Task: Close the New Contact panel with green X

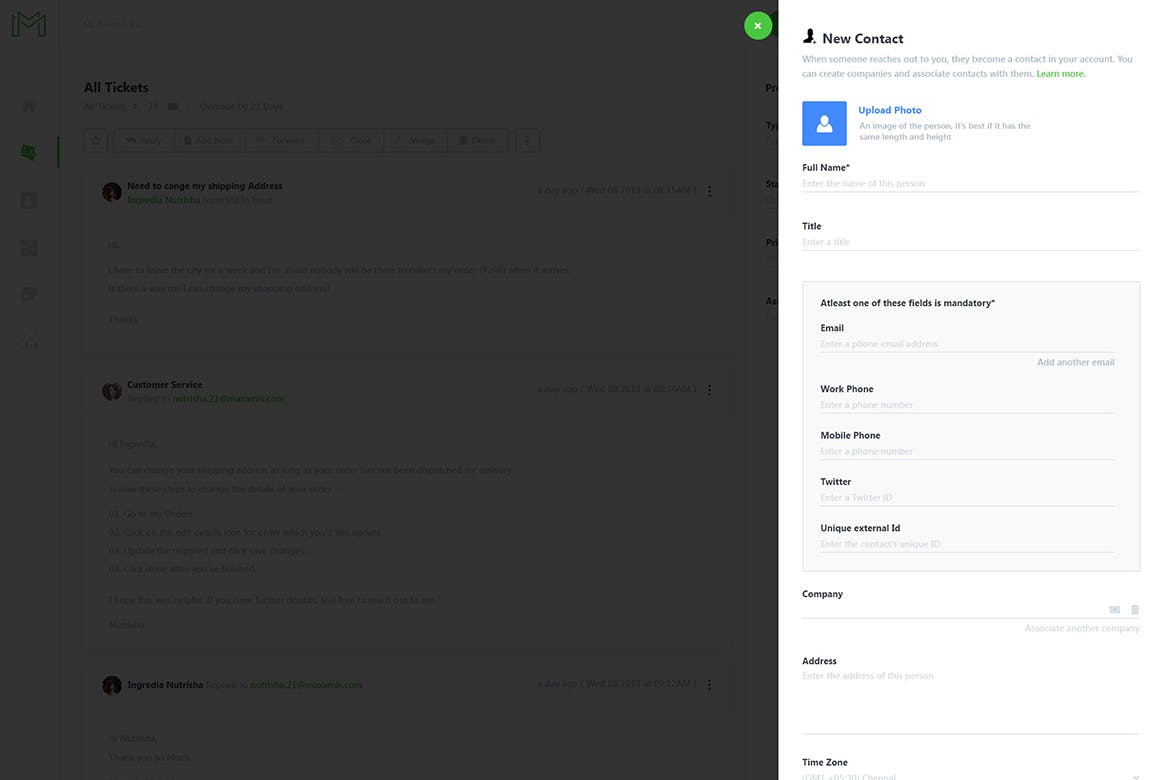Action: 758,25
